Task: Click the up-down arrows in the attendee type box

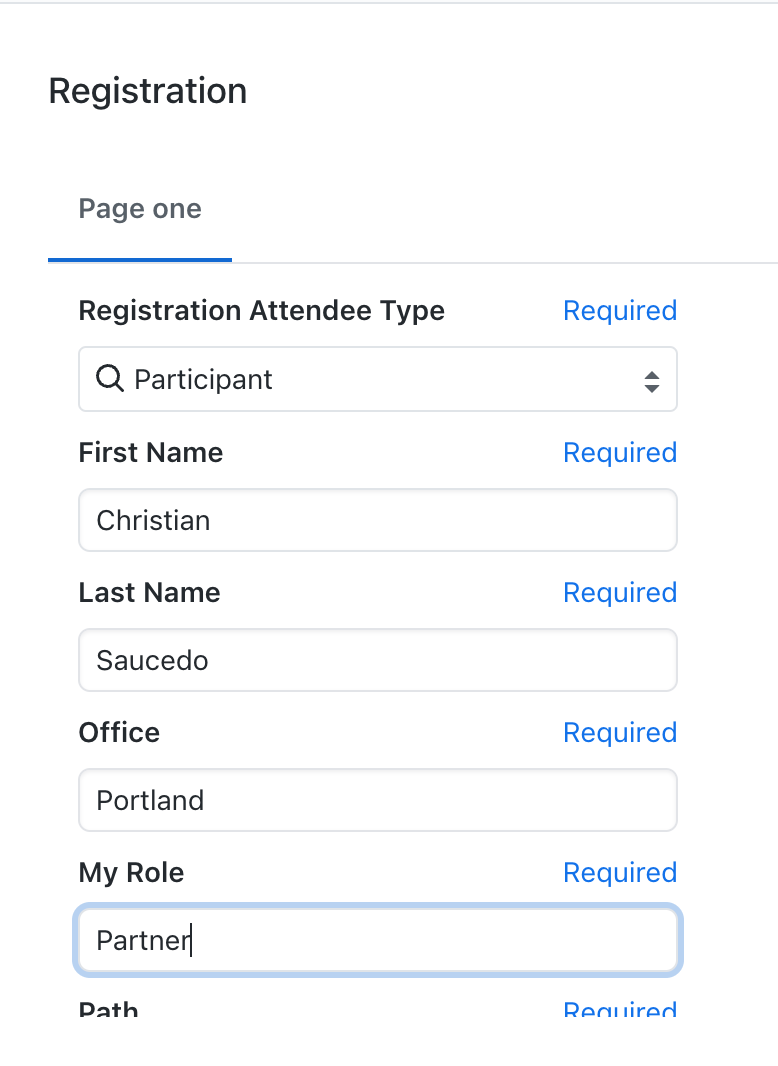Action: pos(651,380)
